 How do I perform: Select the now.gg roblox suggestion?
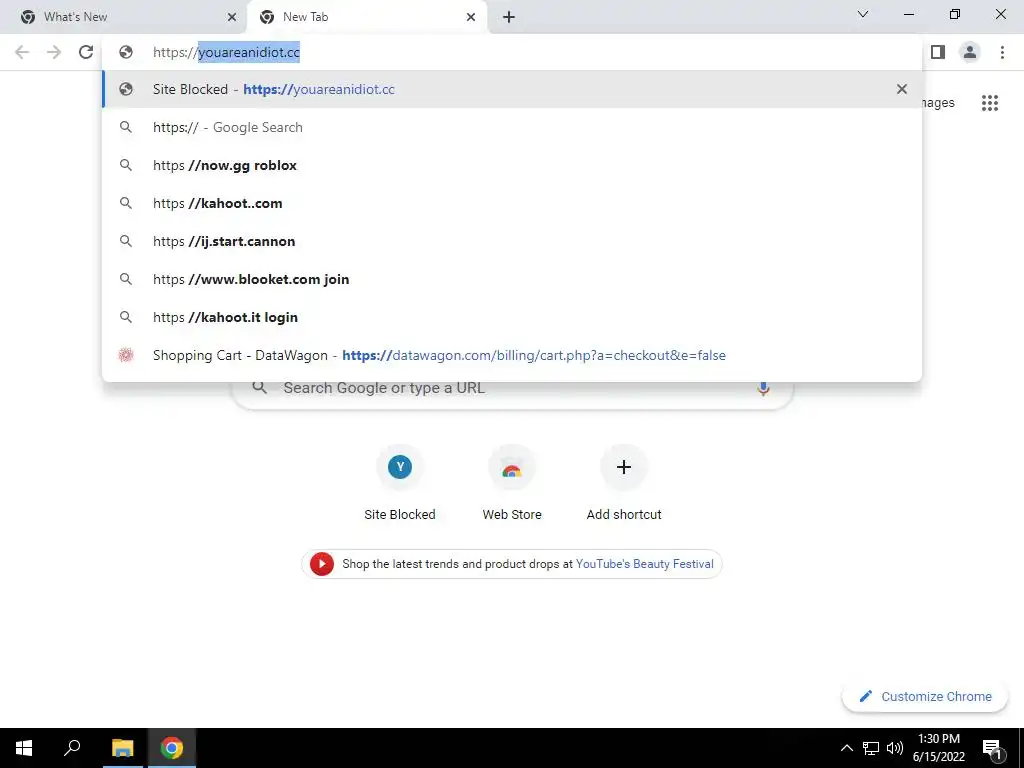tap(512, 165)
